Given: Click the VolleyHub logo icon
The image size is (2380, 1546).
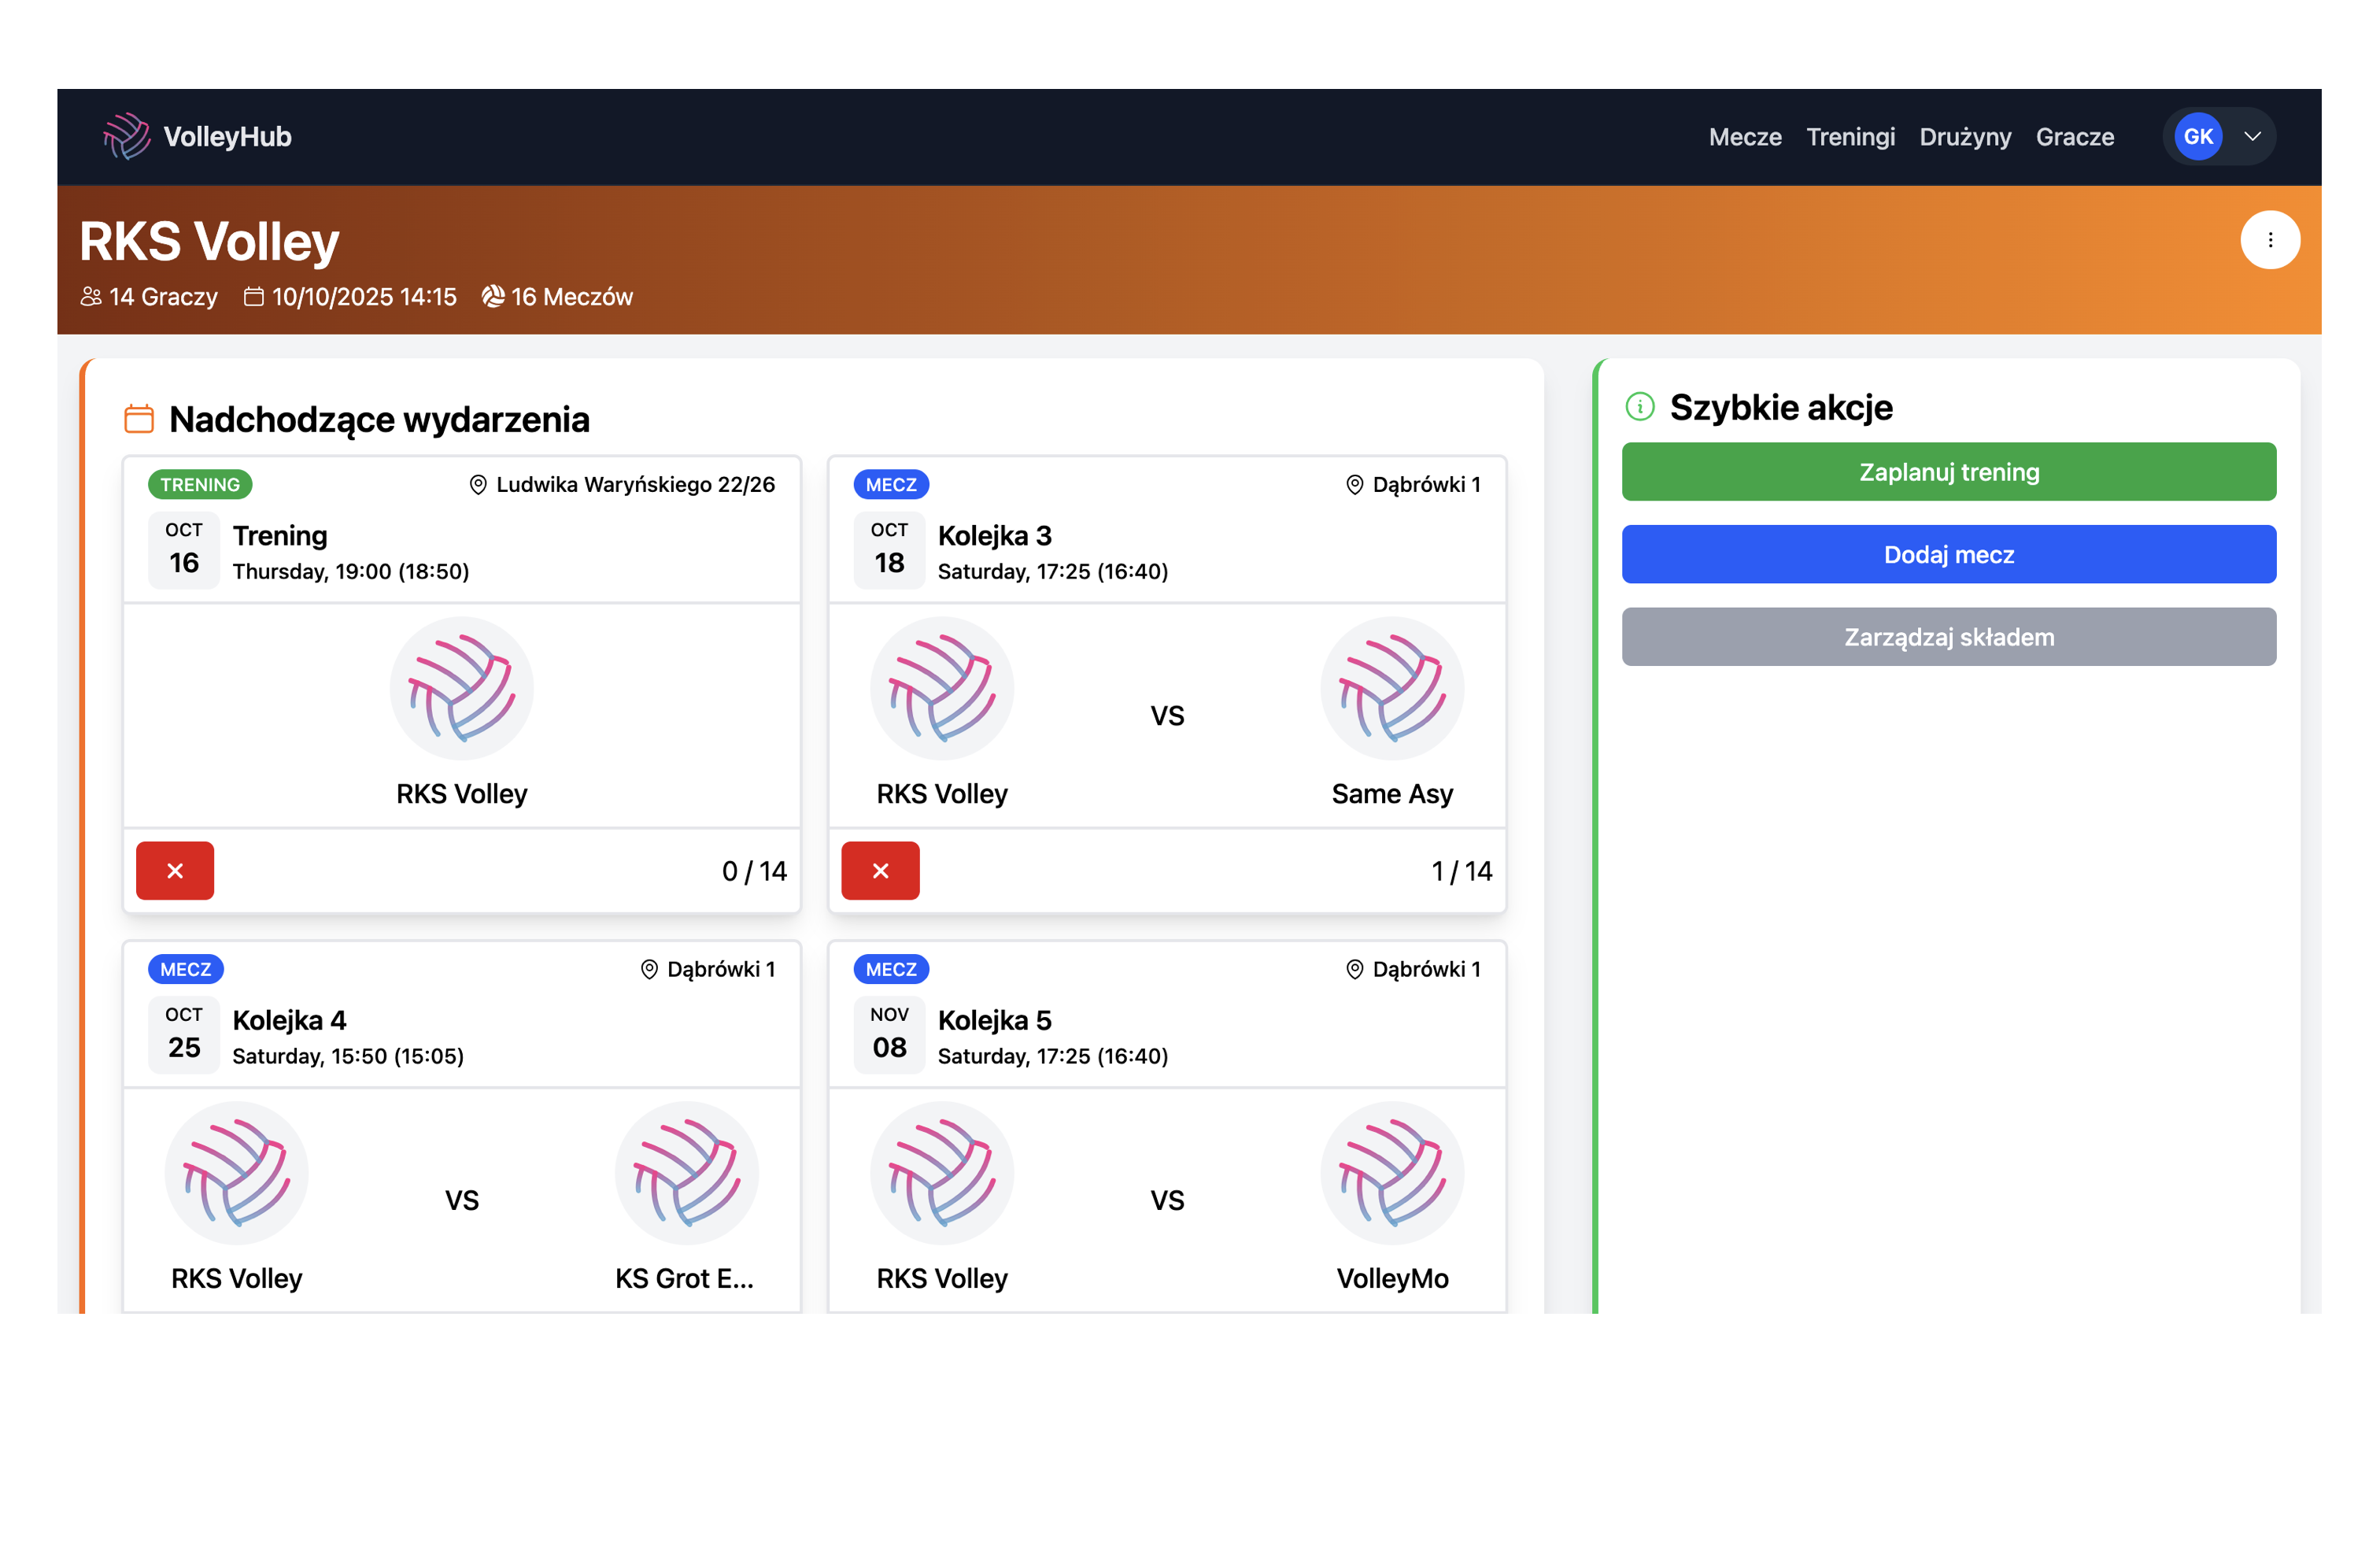Looking at the screenshot, I should [x=126, y=136].
